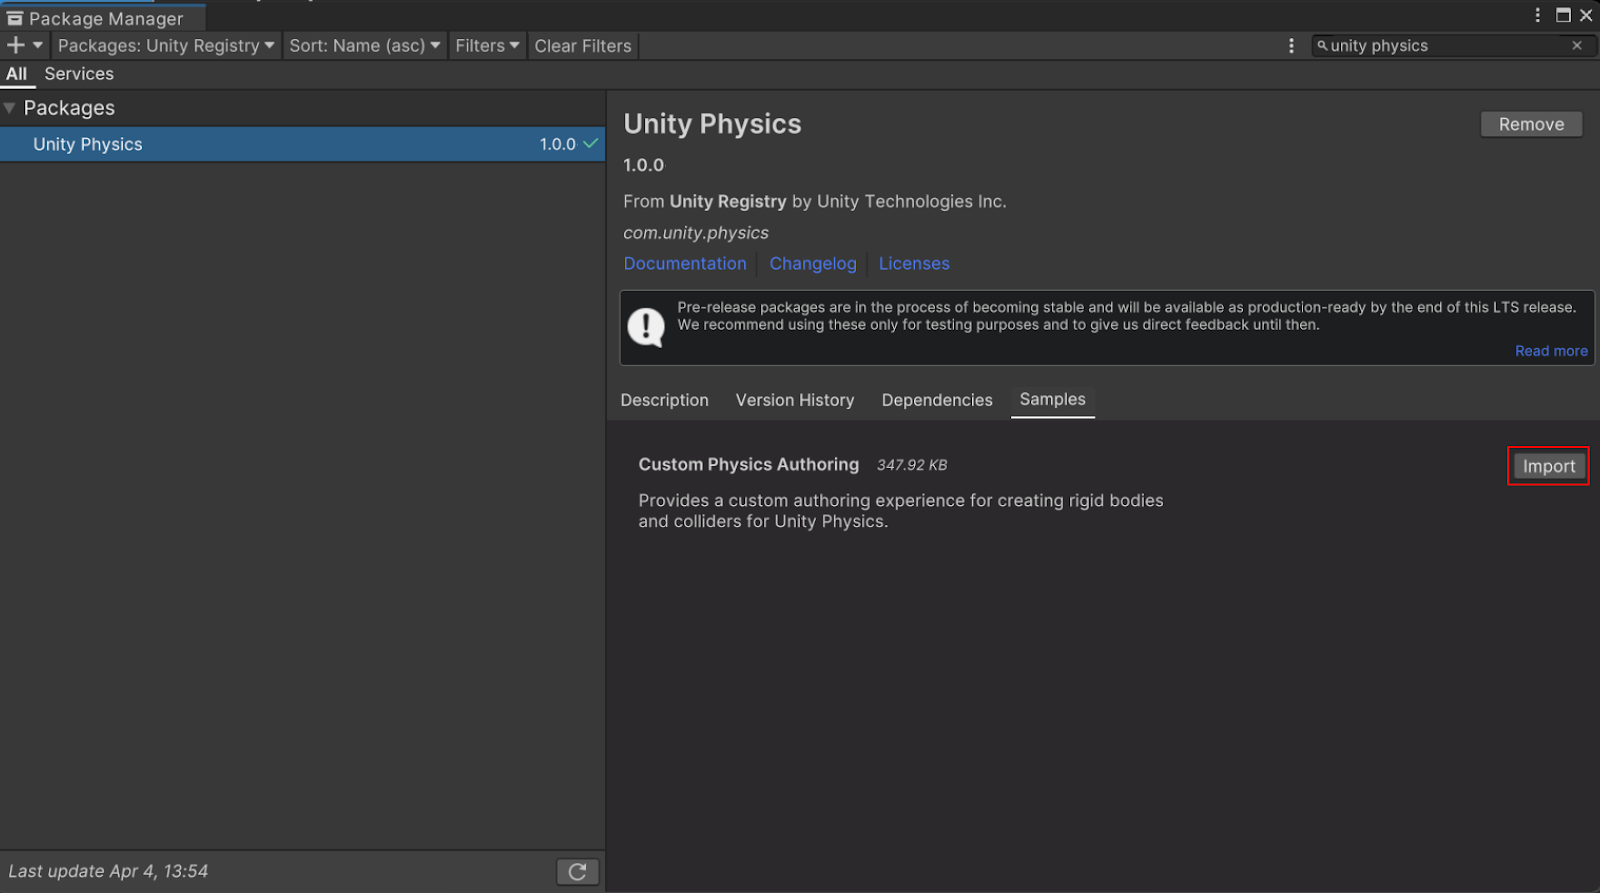Open the add package dropdown arrow
Viewport: 1600px width, 893px height.
point(38,45)
